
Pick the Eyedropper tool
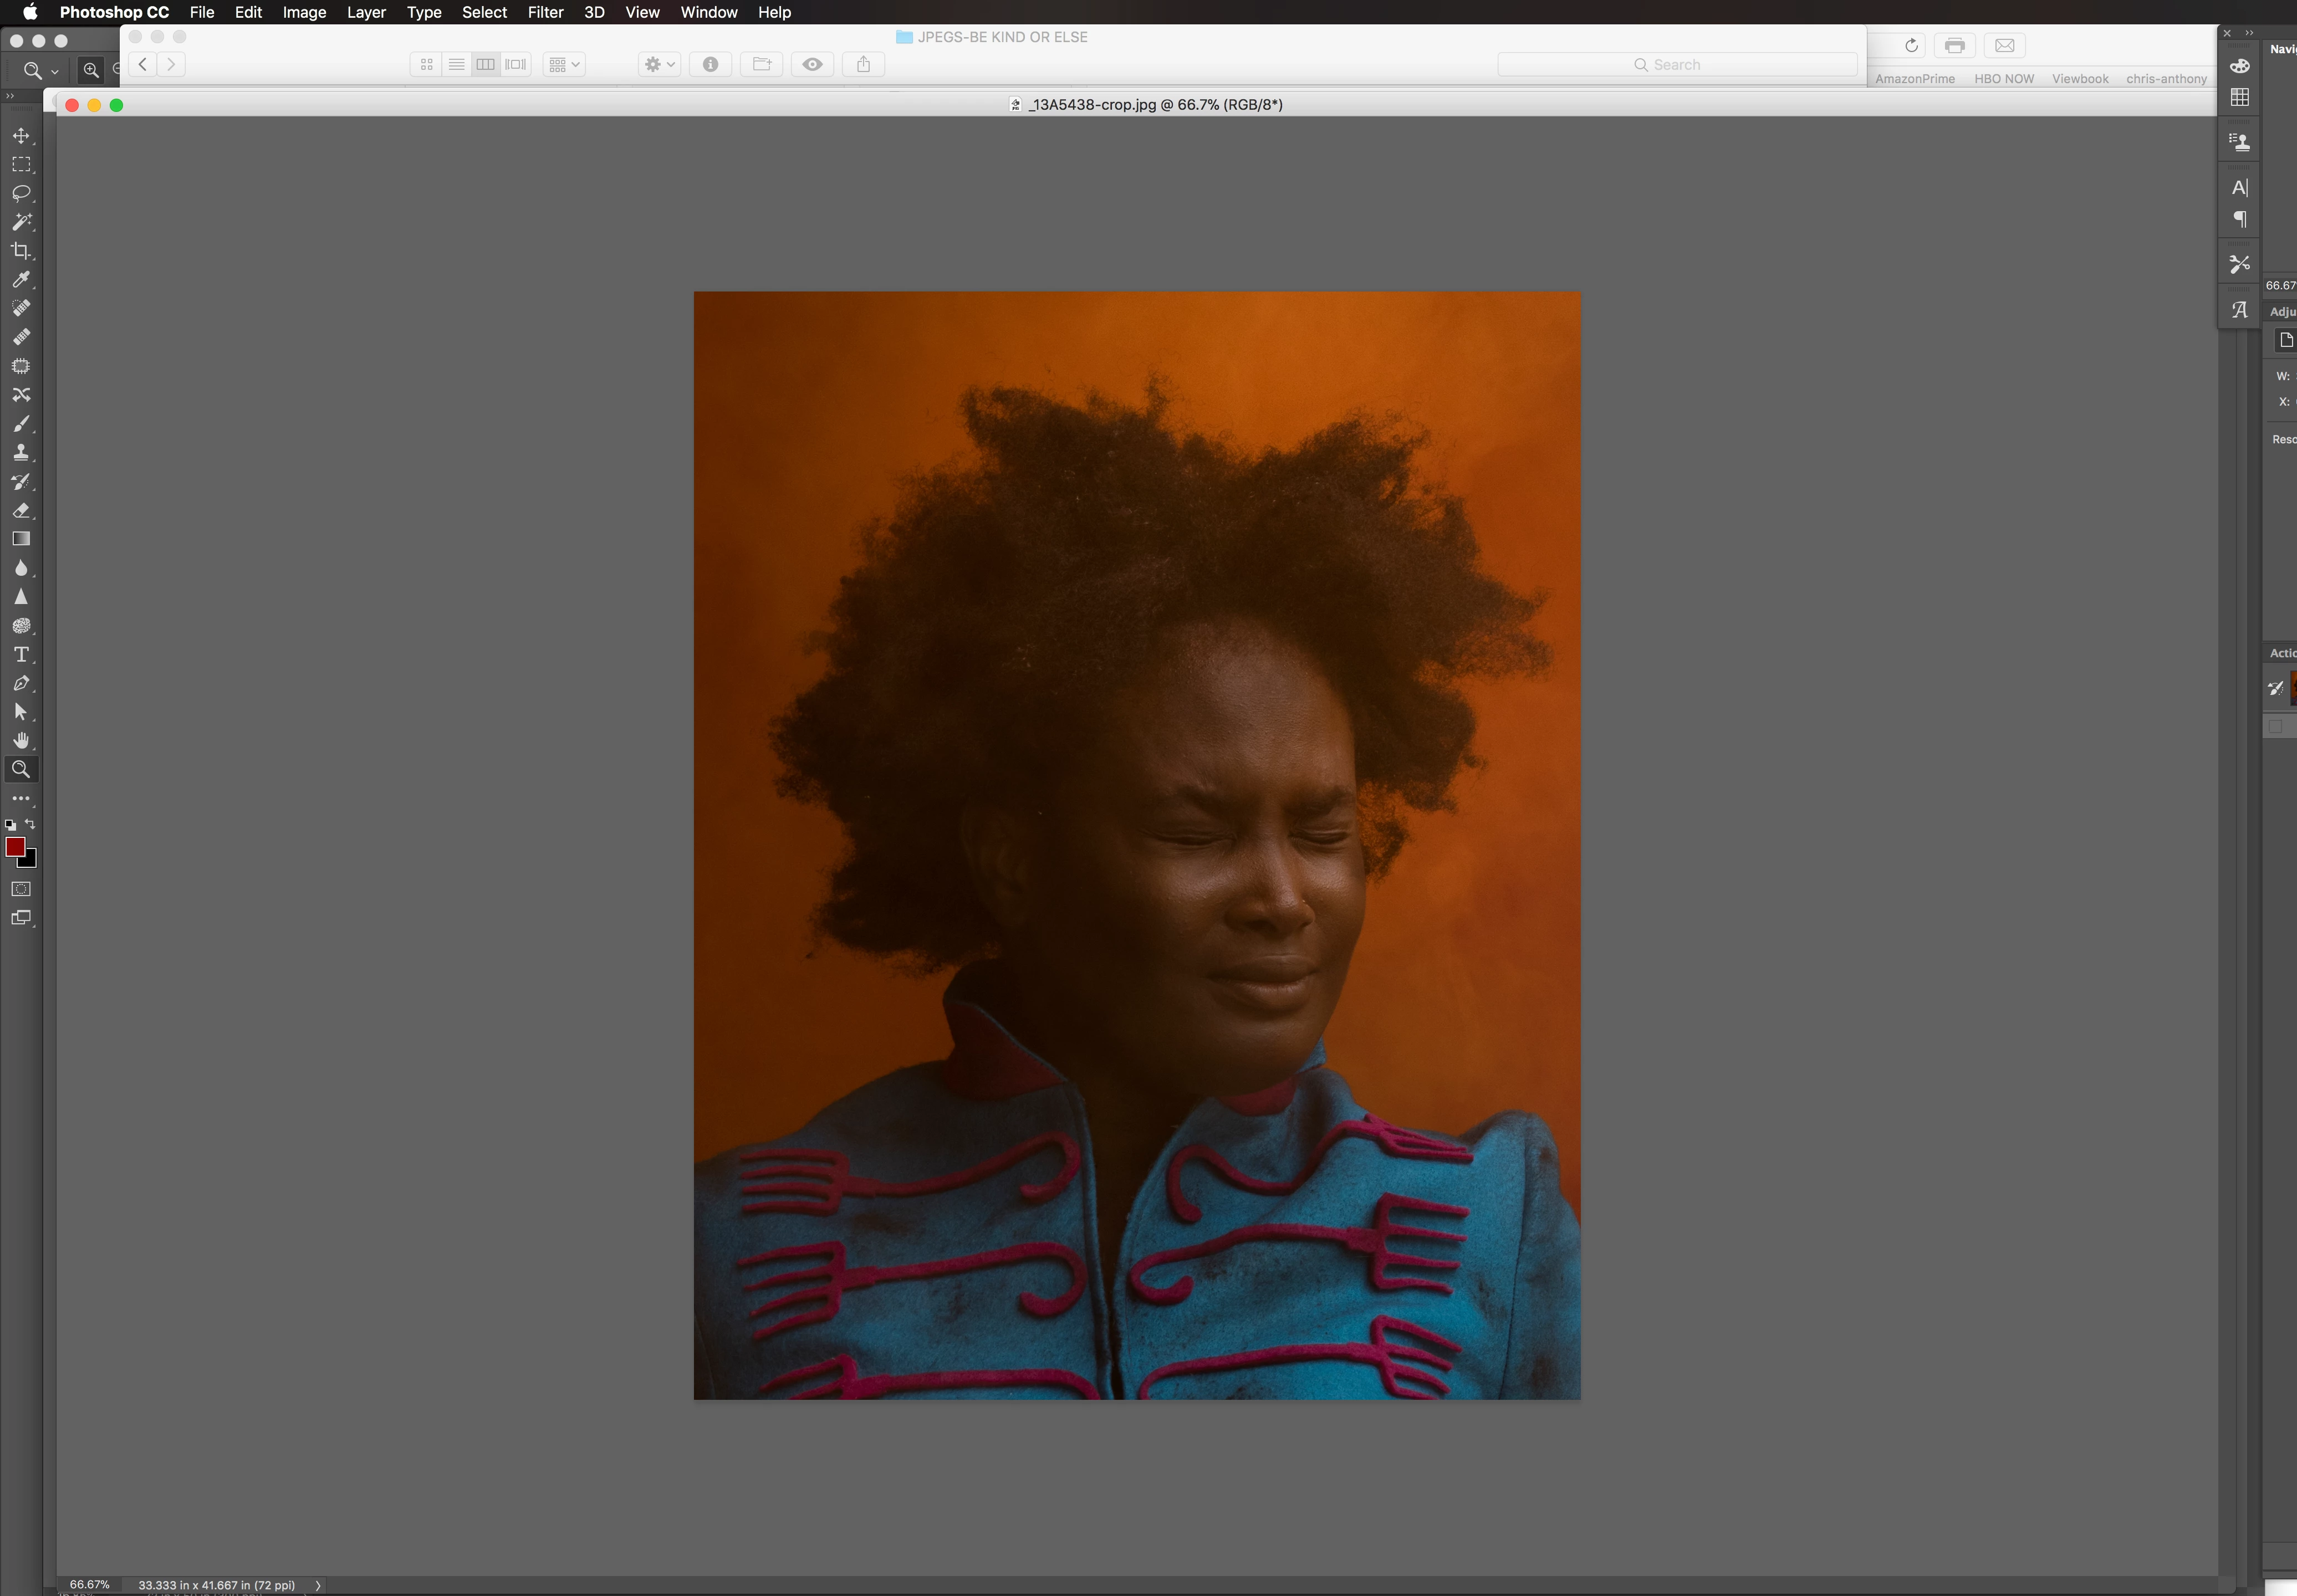[21, 280]
